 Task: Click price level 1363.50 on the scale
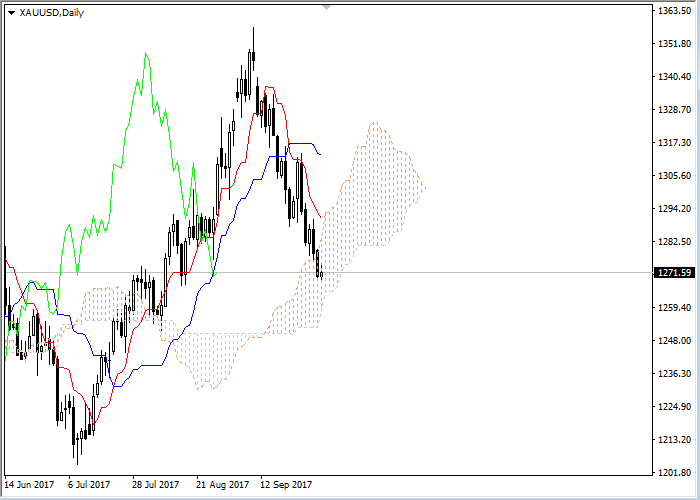click(675, 11)
